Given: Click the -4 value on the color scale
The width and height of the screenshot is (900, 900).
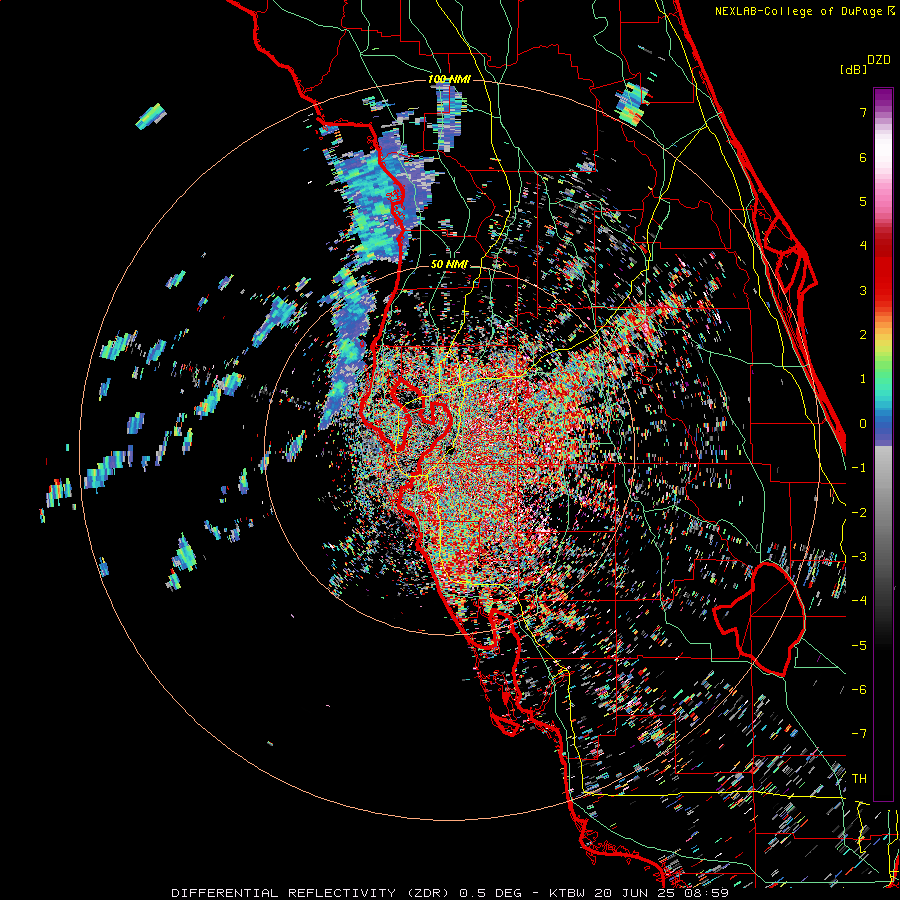Looking at the screenshot, I should pyautogui.click(x=859, y=601).
